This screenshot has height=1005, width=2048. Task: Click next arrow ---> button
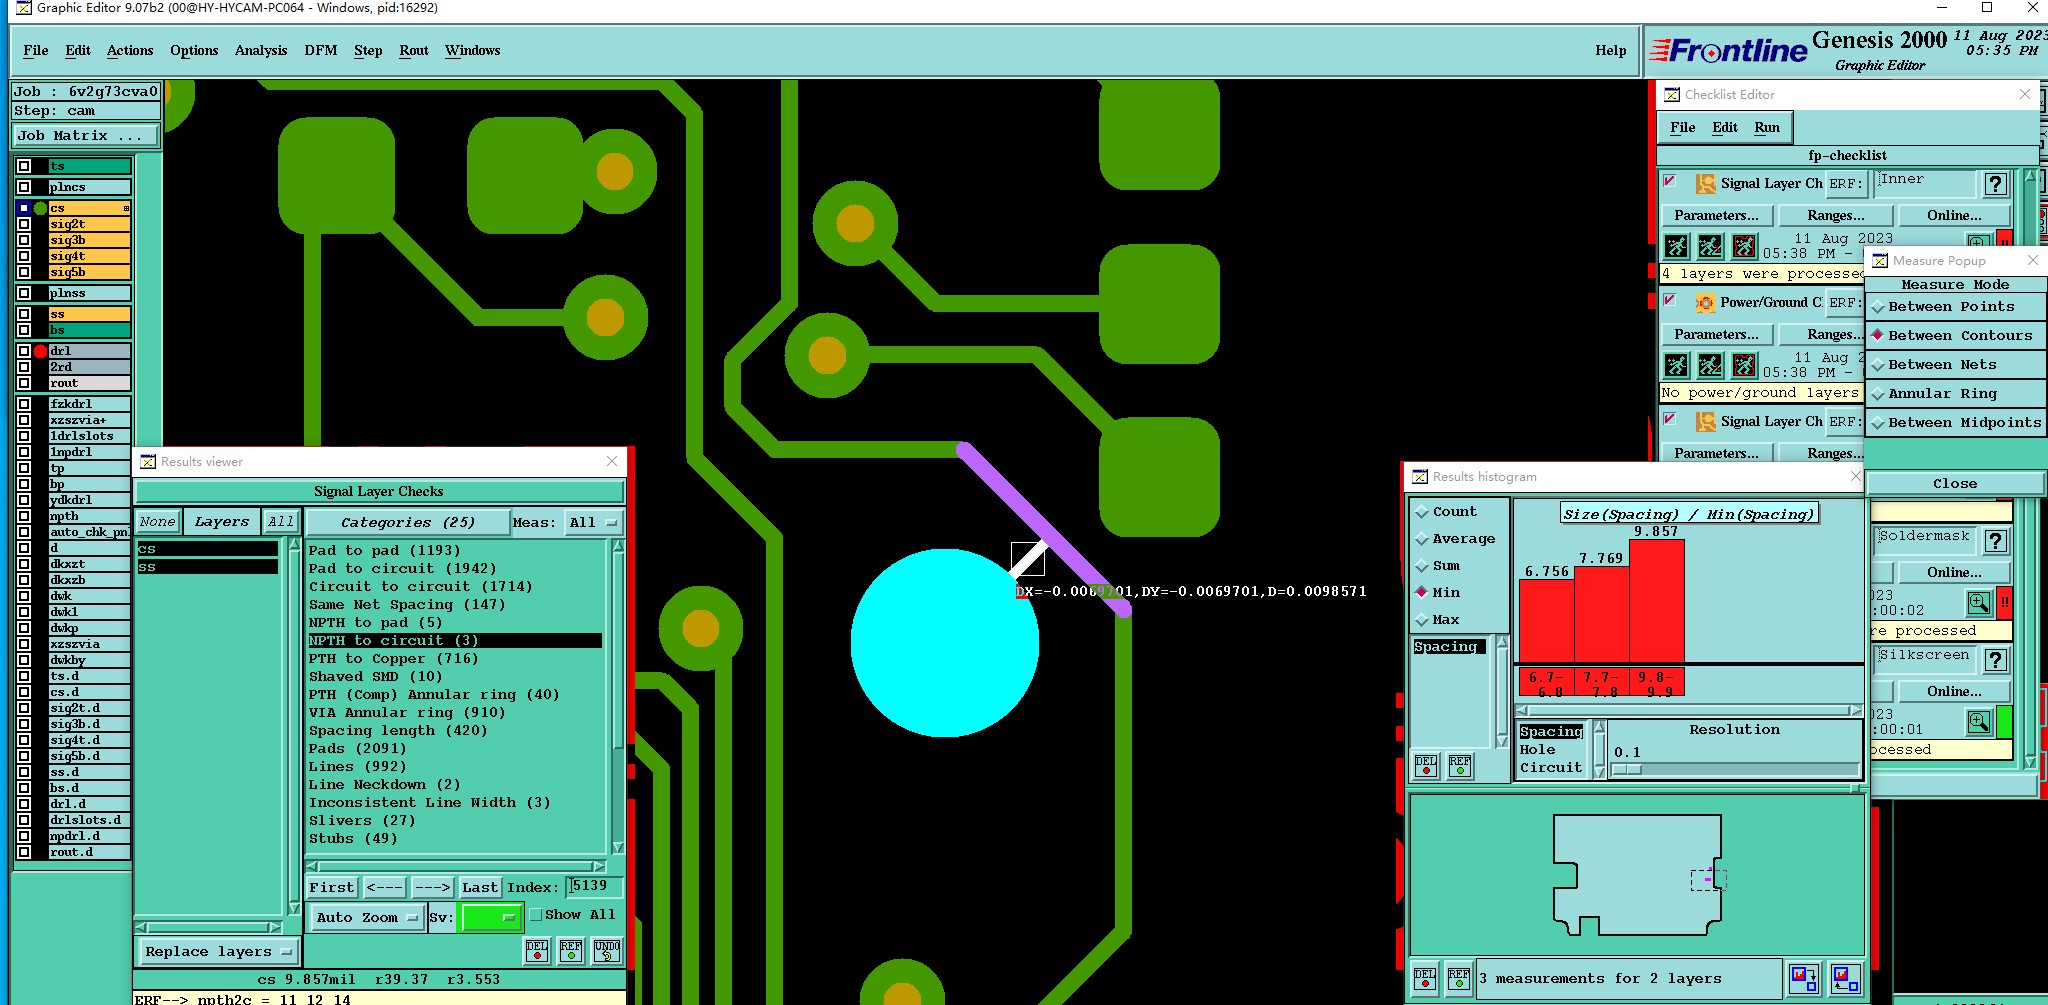point(432,888)
